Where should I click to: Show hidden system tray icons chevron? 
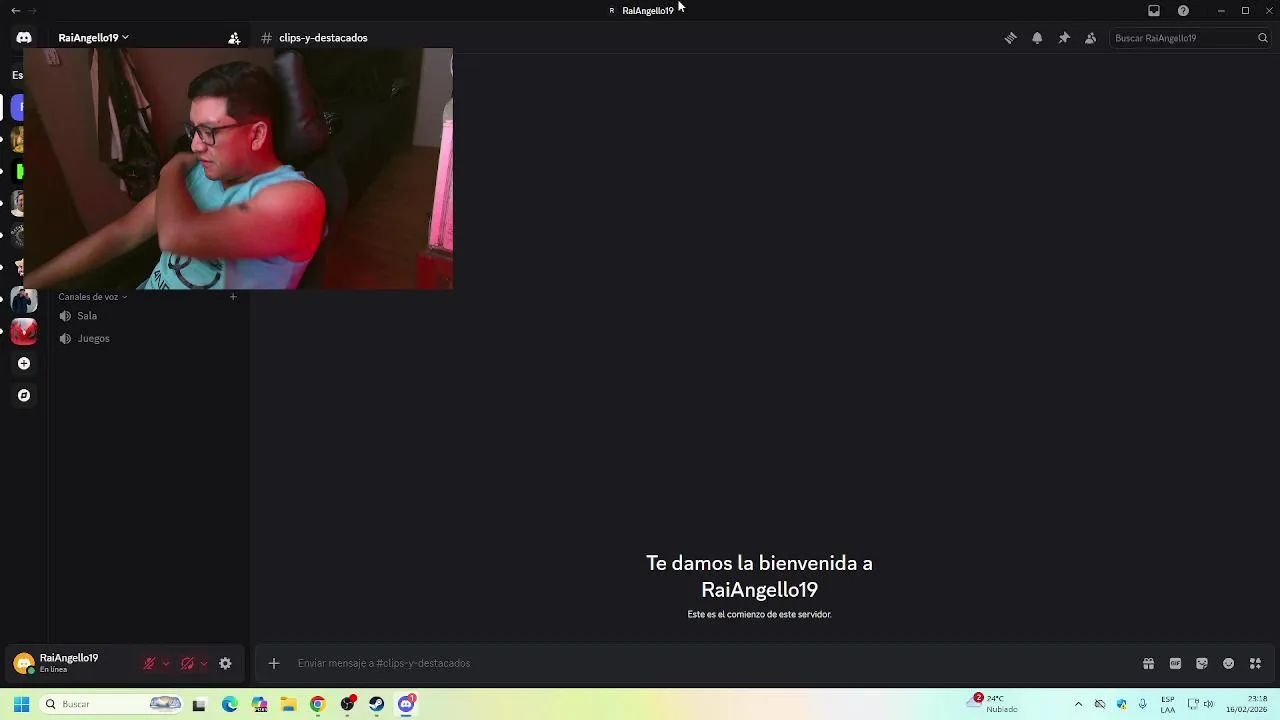(1078, 704)
